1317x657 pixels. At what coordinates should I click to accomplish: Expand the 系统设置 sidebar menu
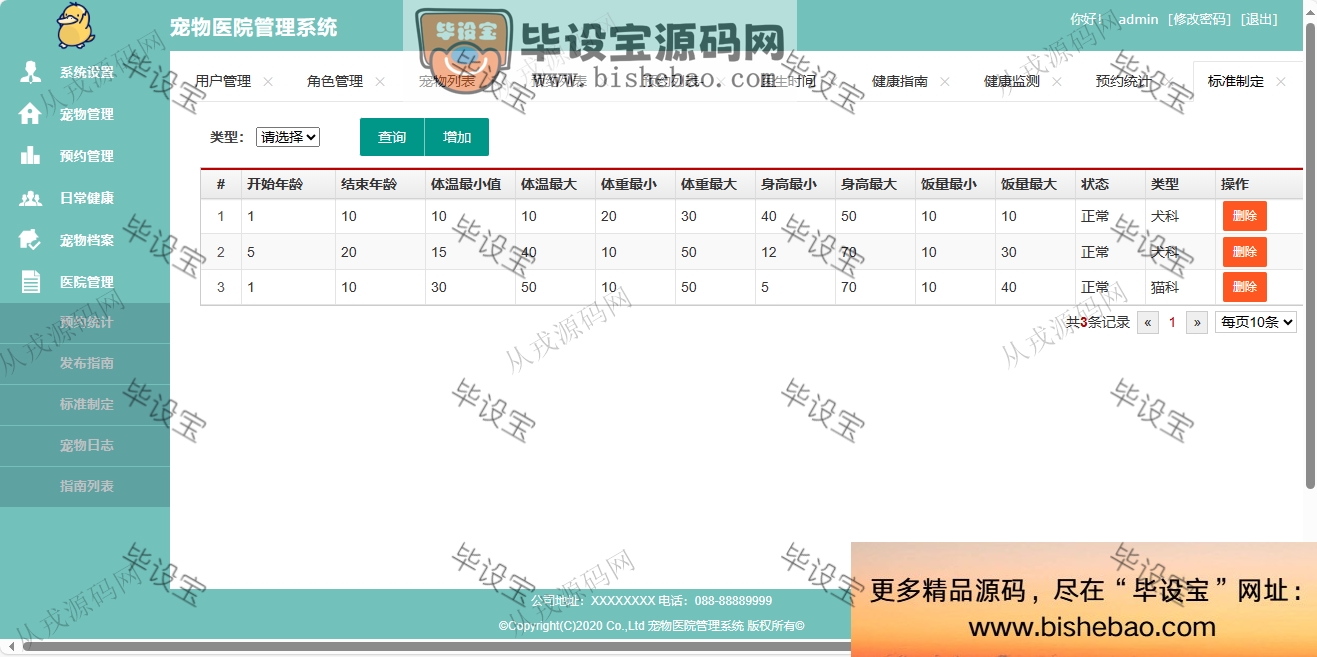tap(85, 72)
